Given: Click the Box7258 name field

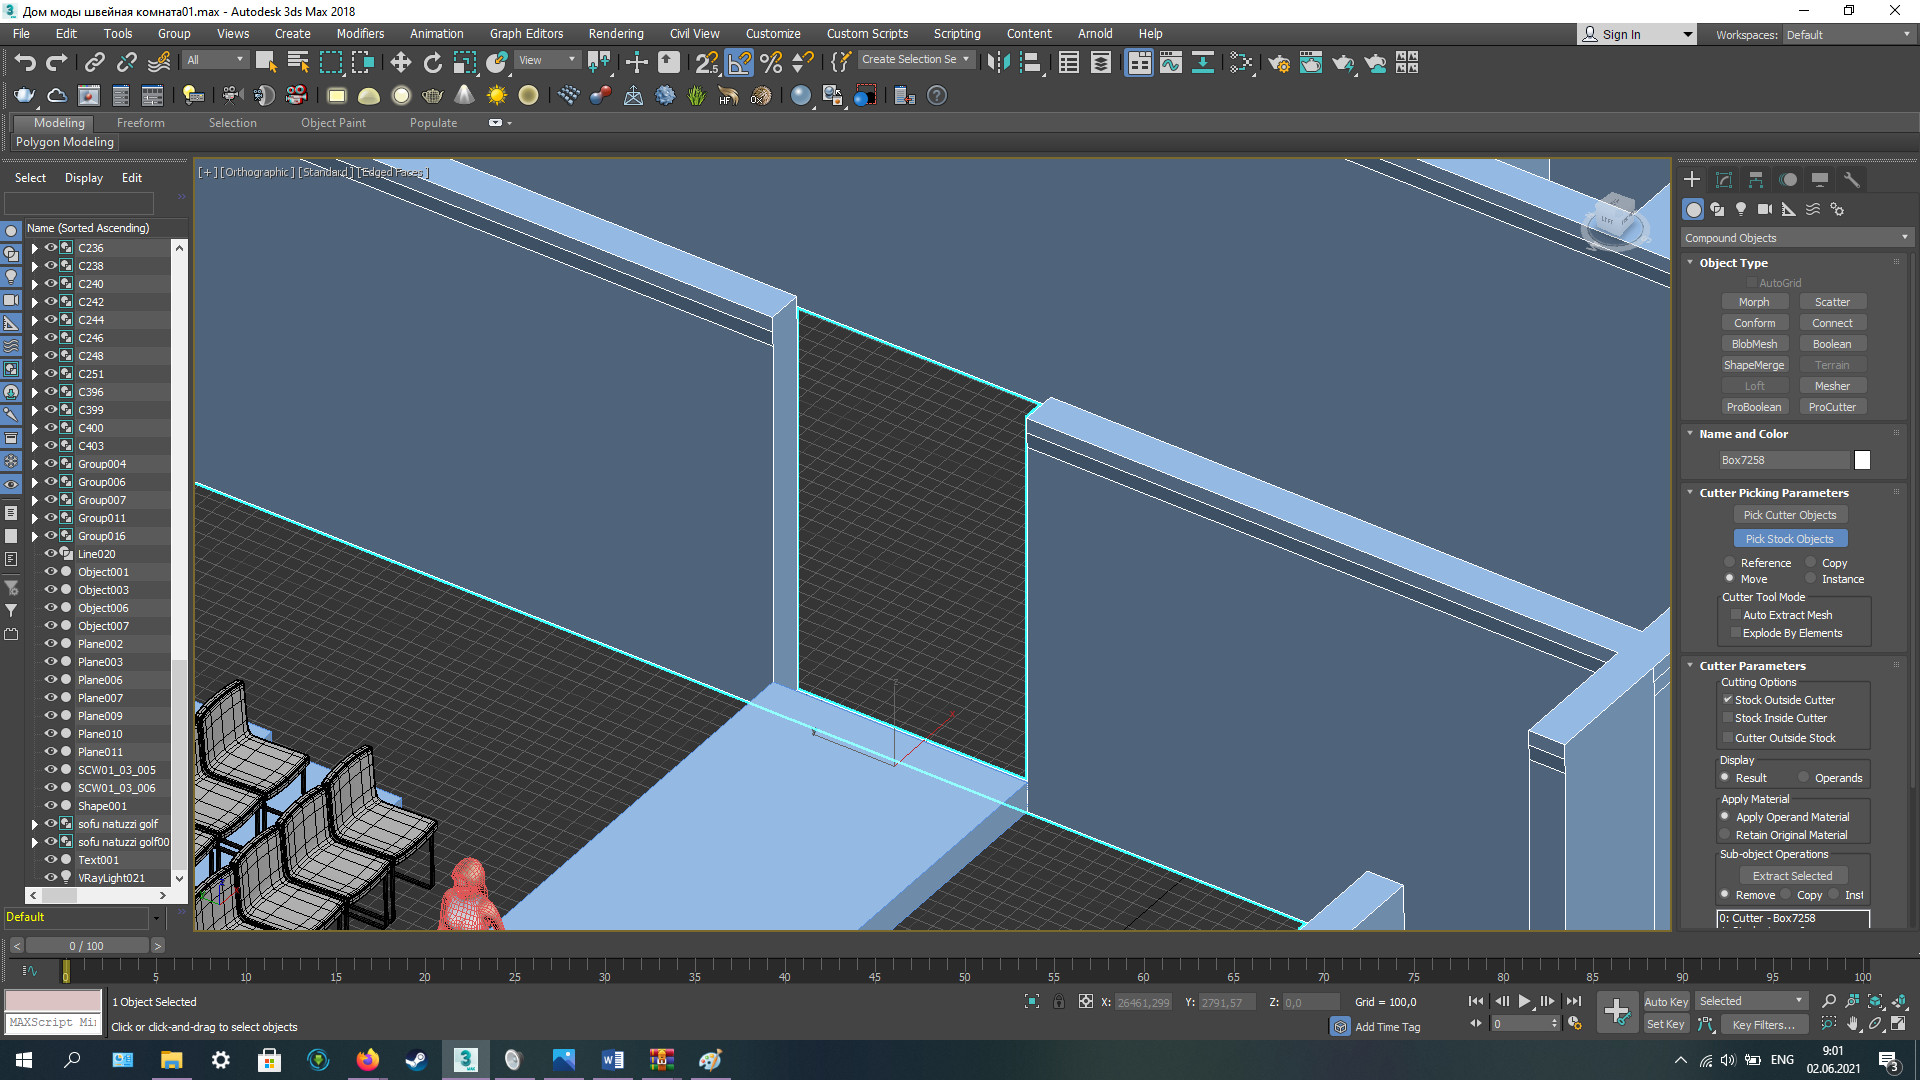Looking at the screenshot, I should (1784, 460).
